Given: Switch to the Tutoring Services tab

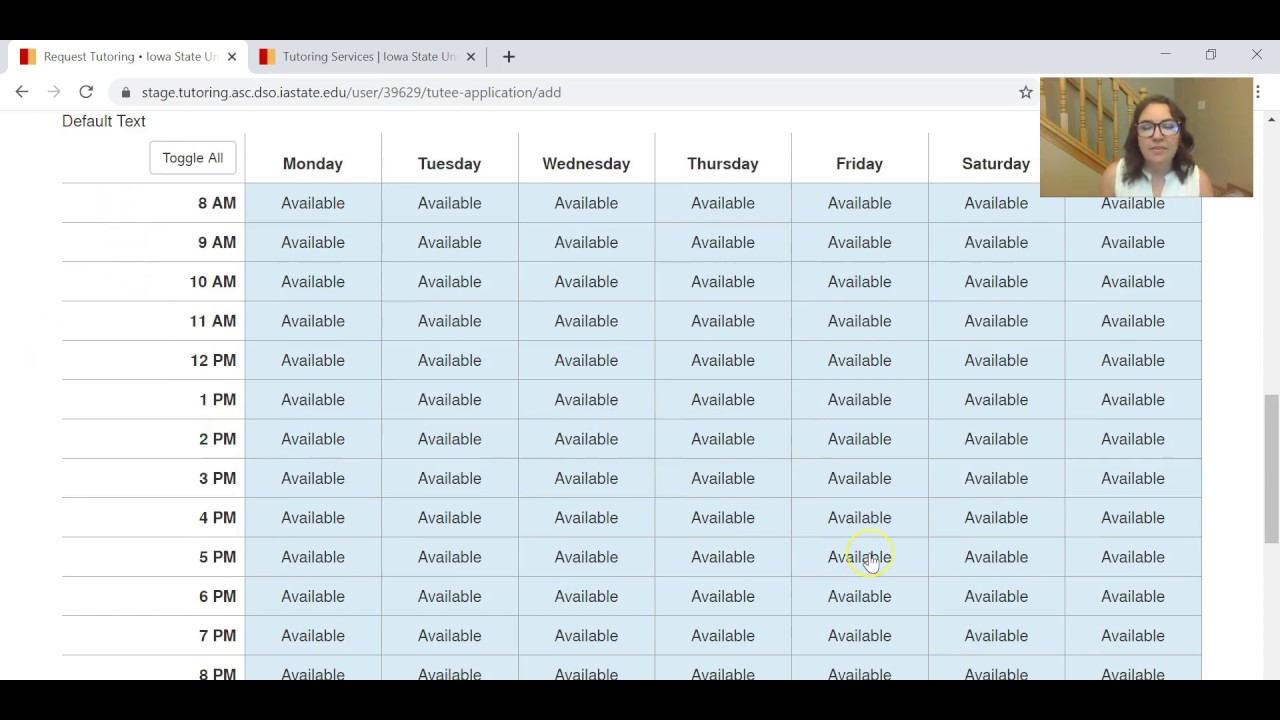Looking at the screenshot, I should point(366,57).
